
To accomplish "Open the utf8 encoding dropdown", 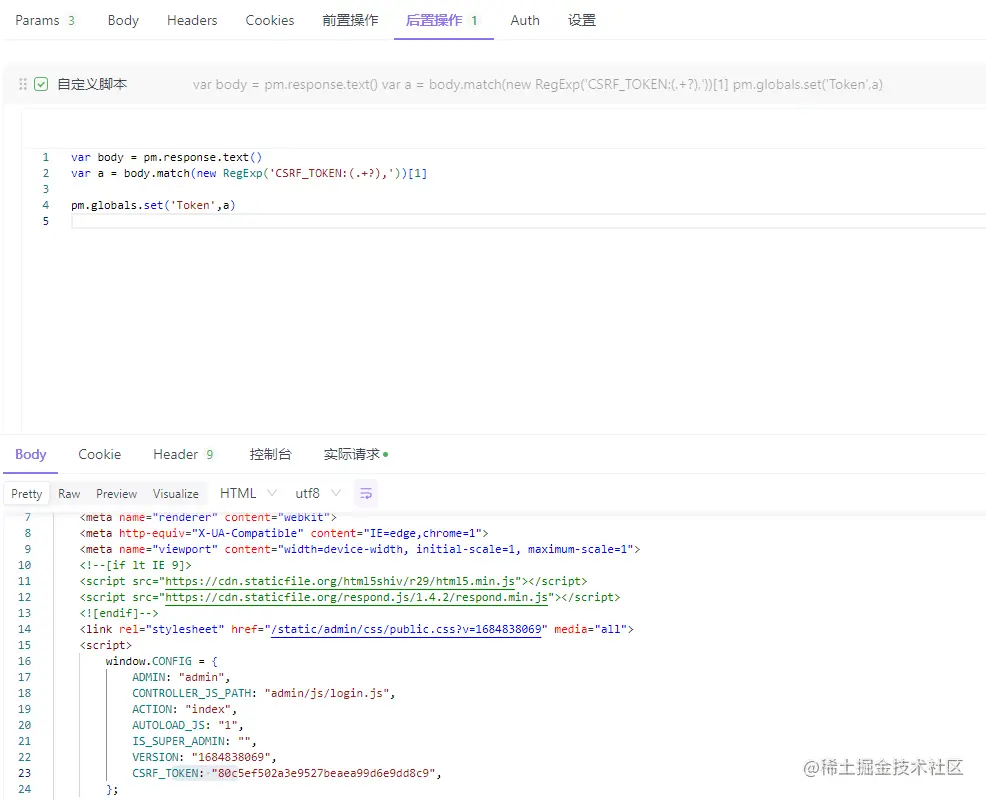I will [318, 493].
